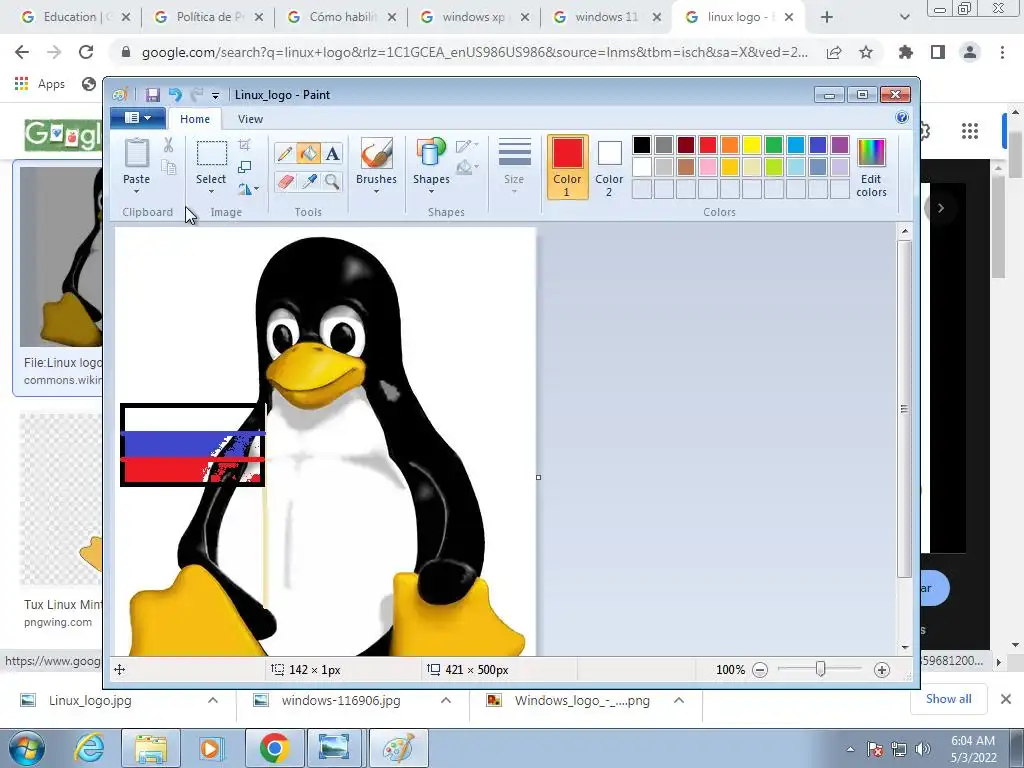The image size is (1024, 768).
Task: Open Chrome extensions puzzle icon
Action: click(906, 52)
